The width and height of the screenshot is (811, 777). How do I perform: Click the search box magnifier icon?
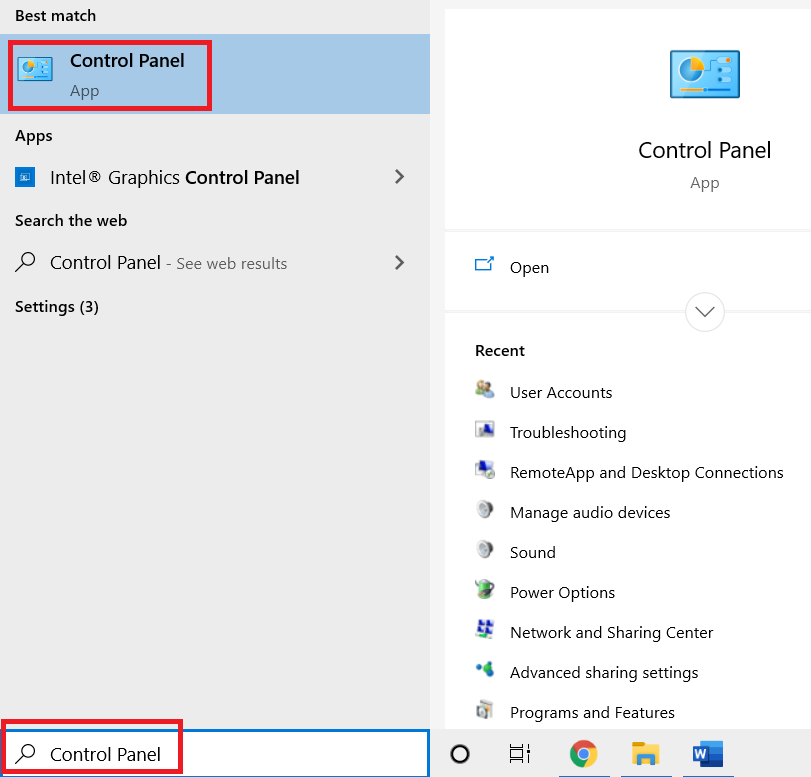tap(25, 754)
